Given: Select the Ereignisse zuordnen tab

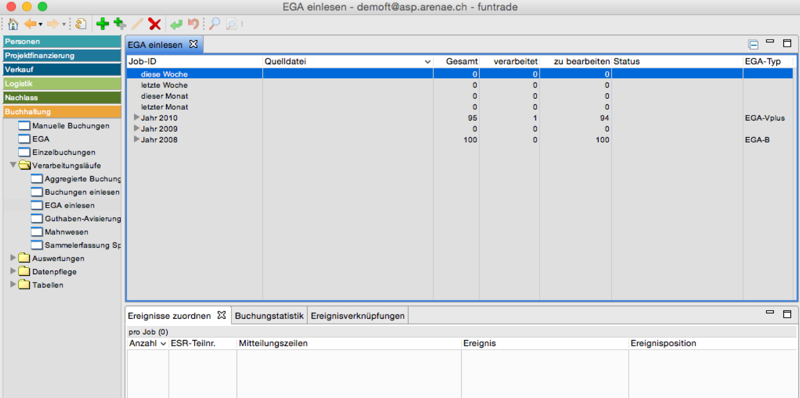Looking at the screenshot, I should [169, 316].
